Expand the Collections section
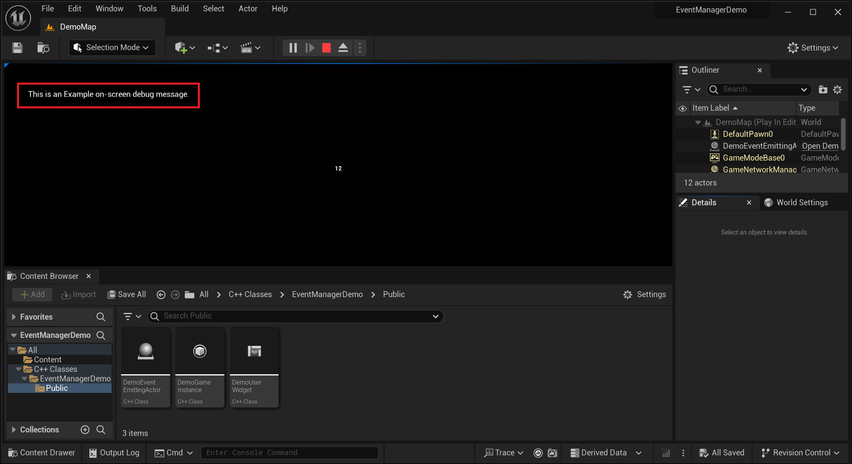 click(x=14, y=430)
